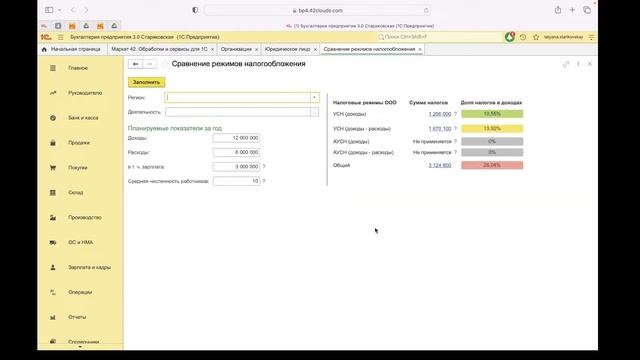Open the ОС и НМА section

click(80, 242)
